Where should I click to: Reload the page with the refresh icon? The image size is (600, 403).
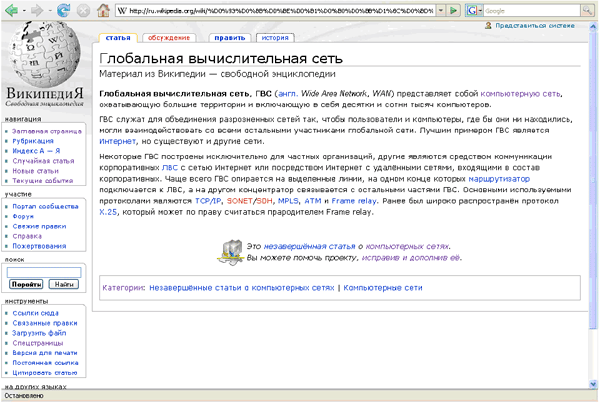point(63,10)
